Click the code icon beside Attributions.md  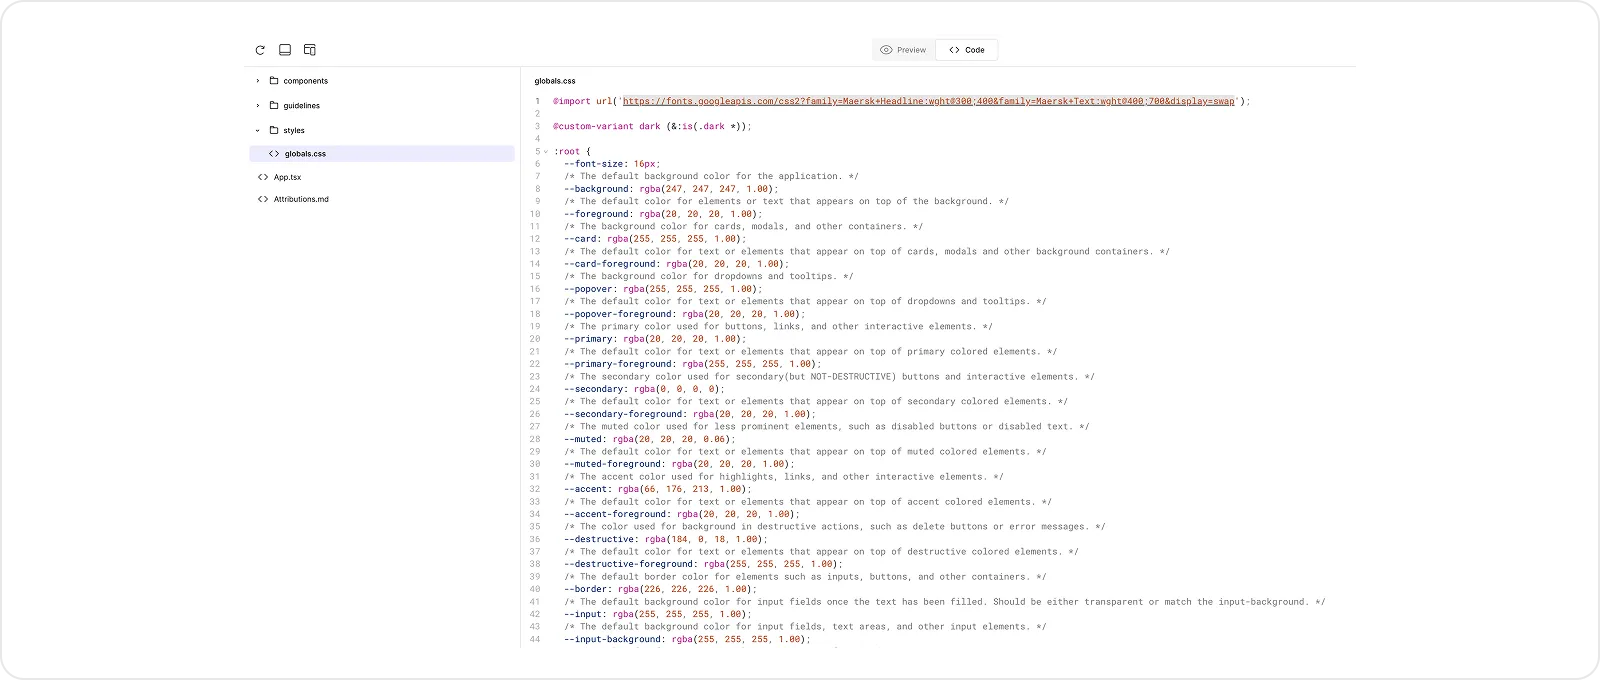[x=264, y=199]
